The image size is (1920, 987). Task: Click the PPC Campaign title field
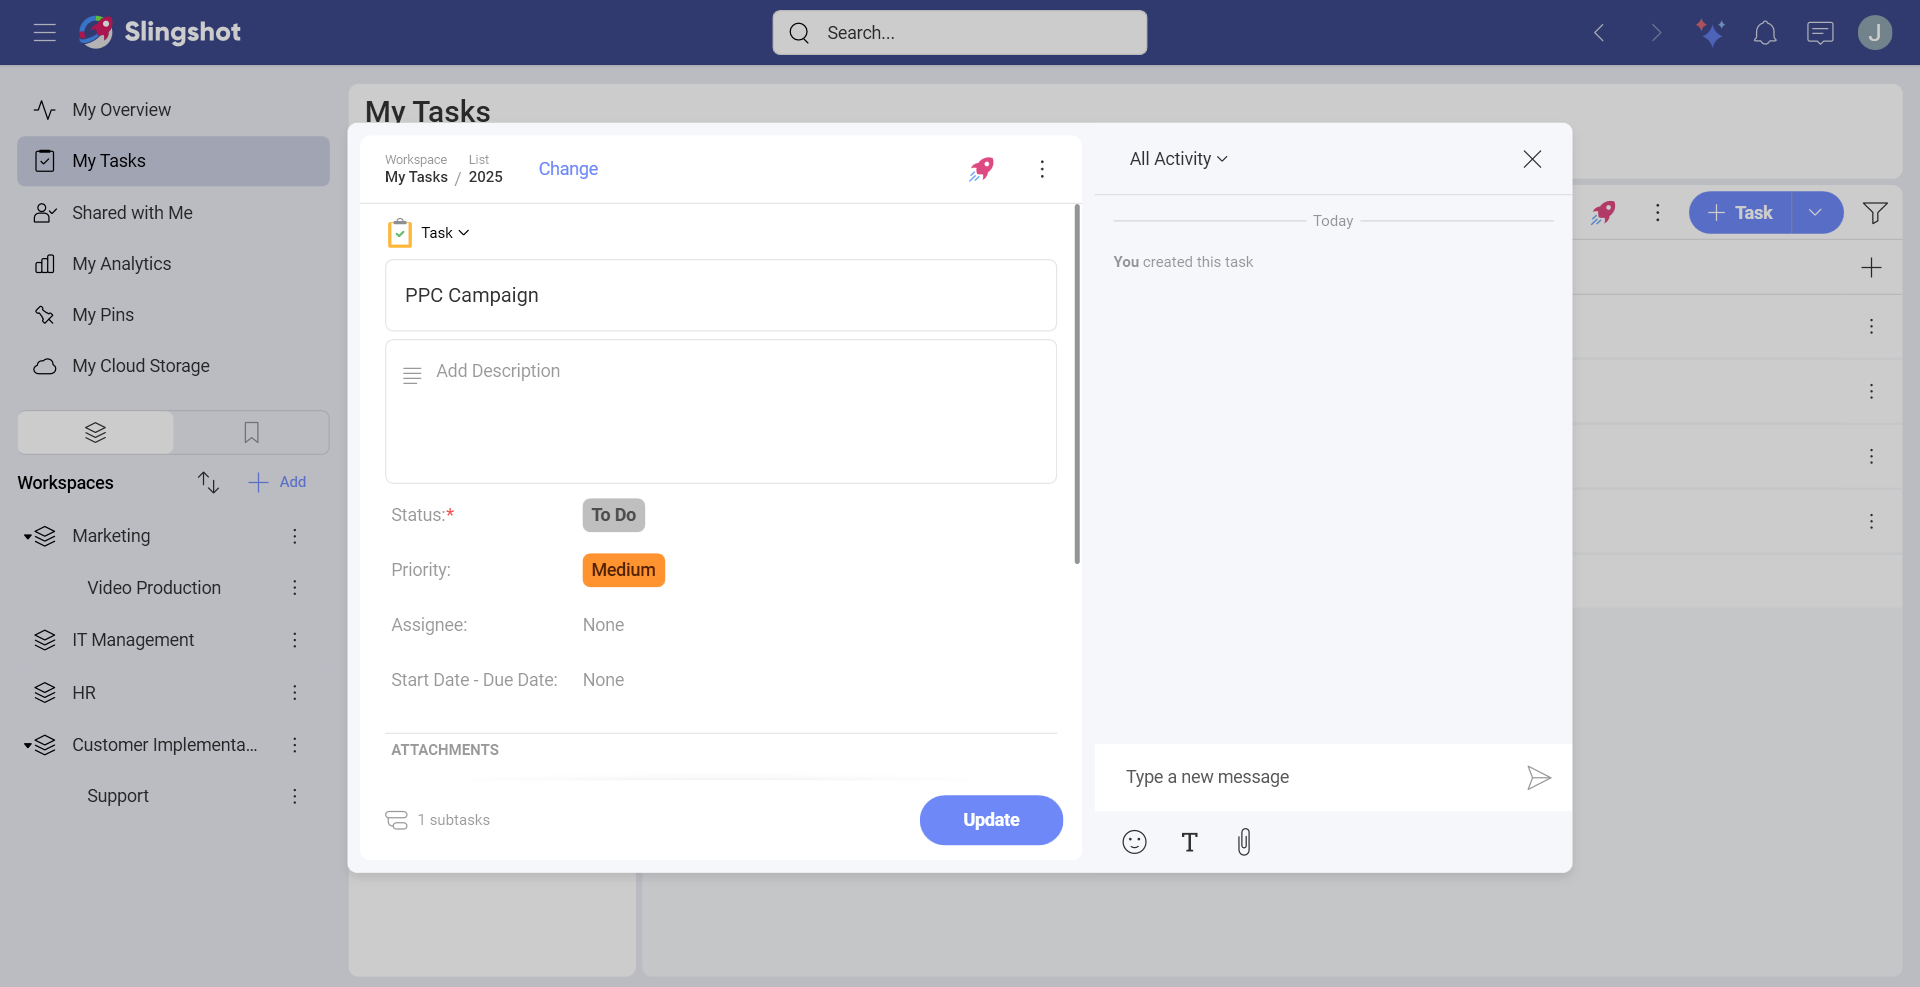tap(721, 295)
